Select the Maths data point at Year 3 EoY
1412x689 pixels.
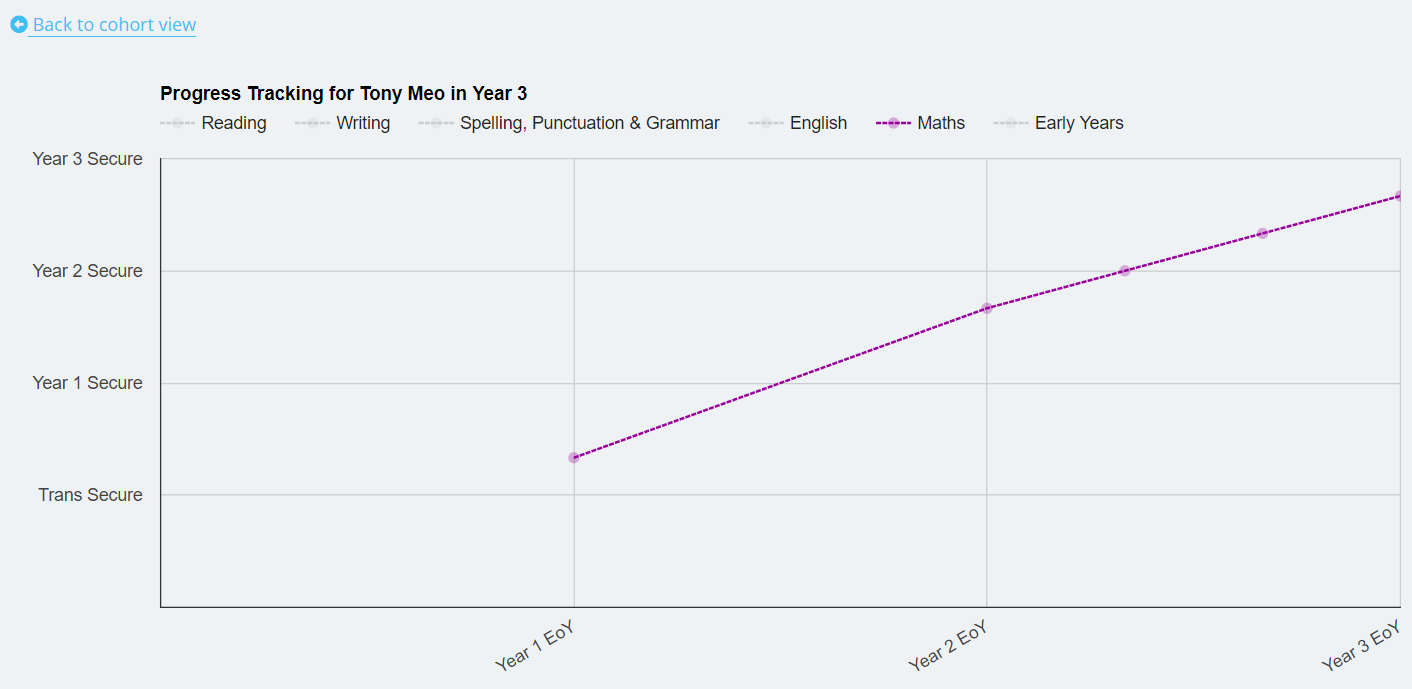1400,196
